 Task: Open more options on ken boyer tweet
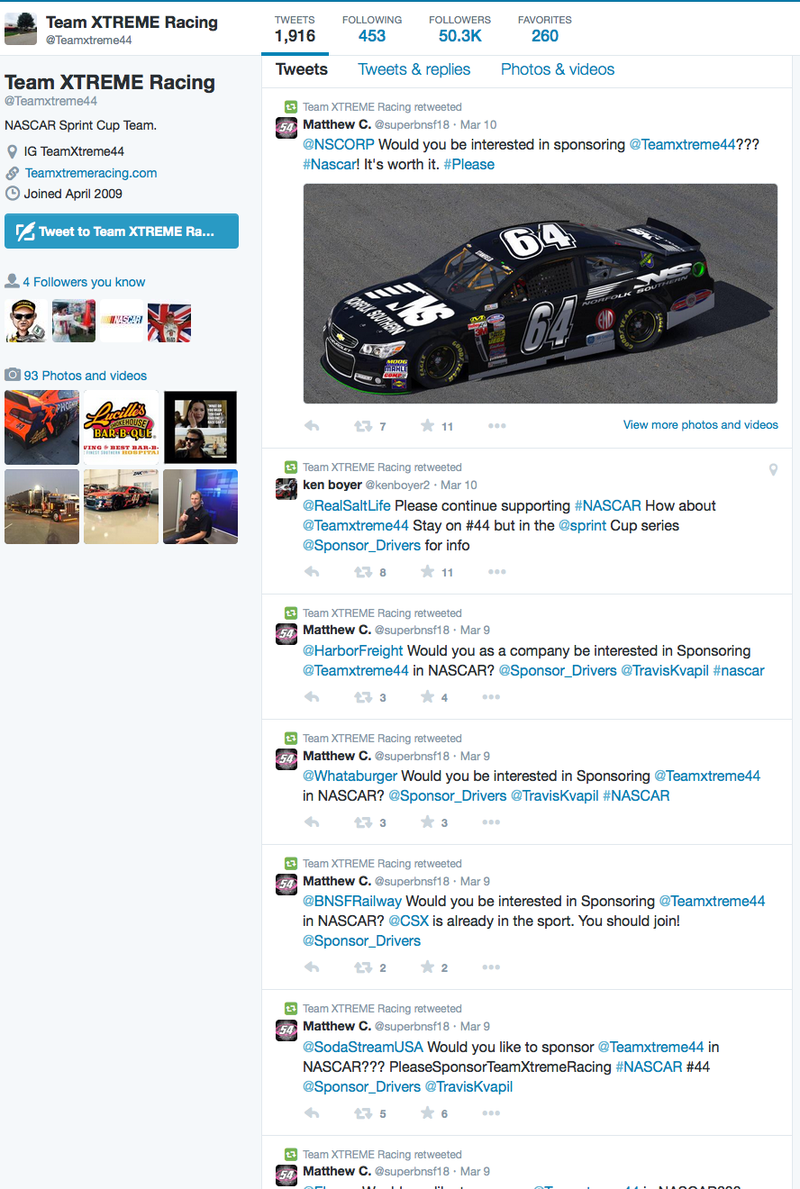pyautogui.click(x=497, y=572)
